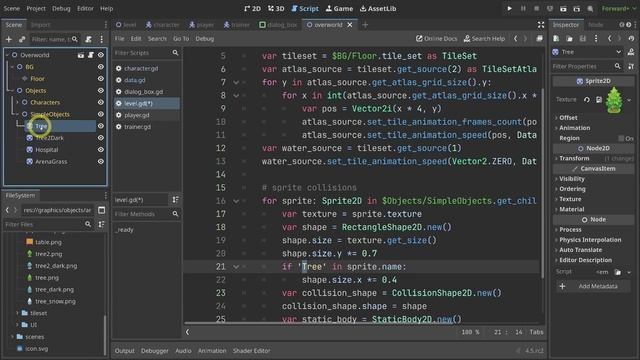This screenshot has width=640, height=360.
Task: Toggle alphabetical sorting of methods list
Action: (176, 200)
